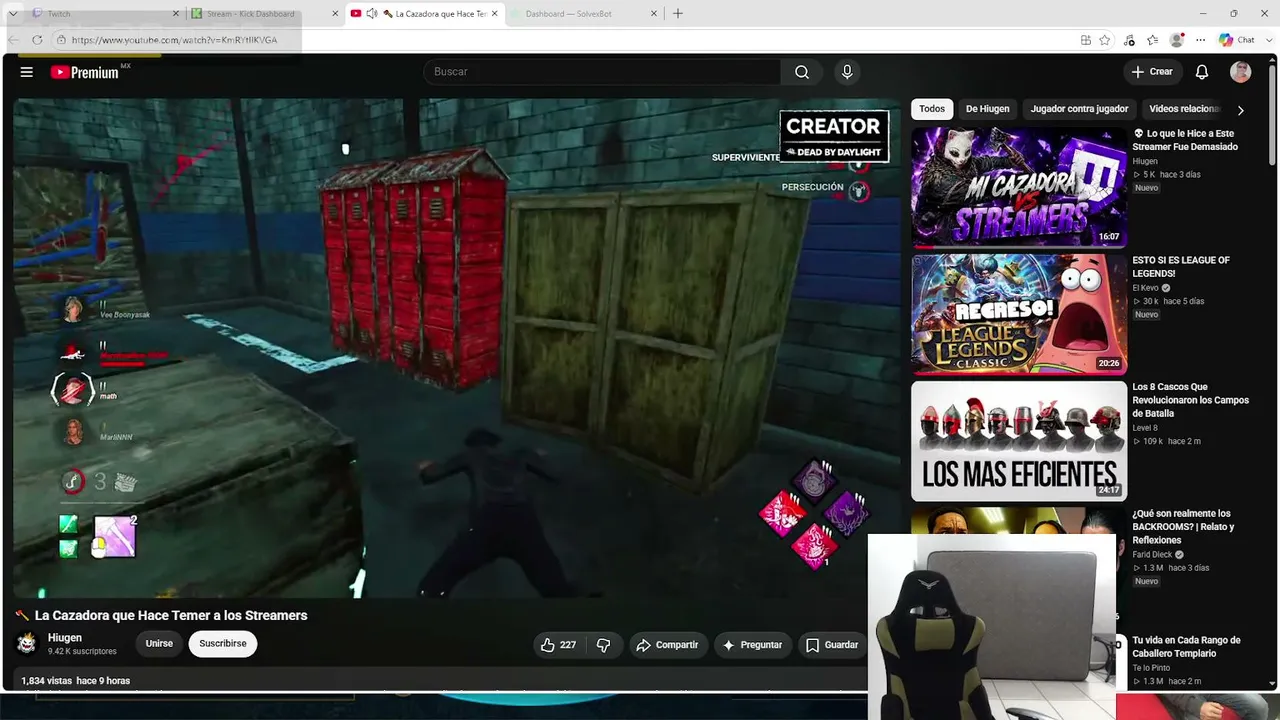Open the browser settings and more menu
This screenshot has width=1280, height=720.
pyautogui.click(x=1201, y=40)
